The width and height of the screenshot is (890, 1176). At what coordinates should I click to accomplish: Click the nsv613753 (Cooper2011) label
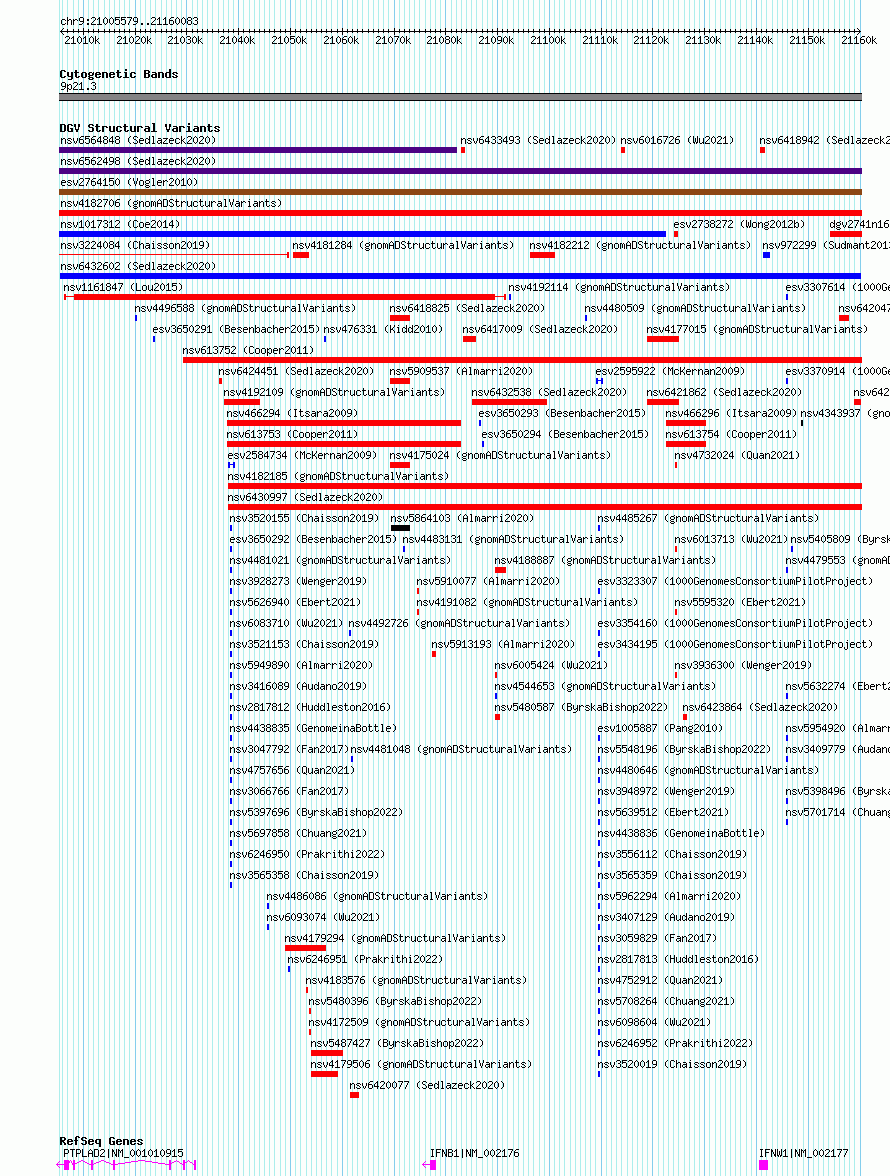tap(292, 434)
